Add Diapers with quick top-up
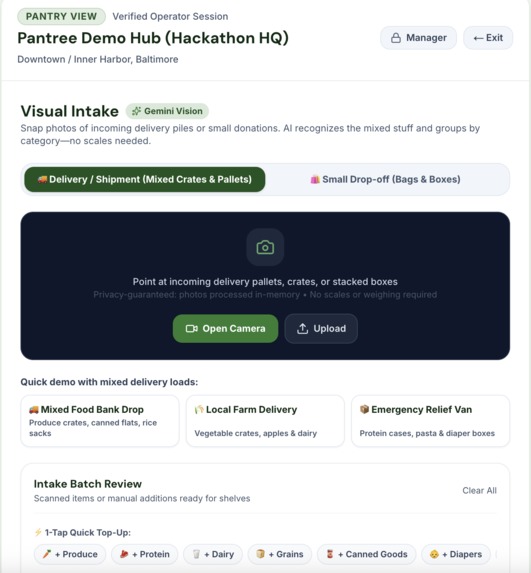Screen dimensions: 531x573 [x=456, y=554]
